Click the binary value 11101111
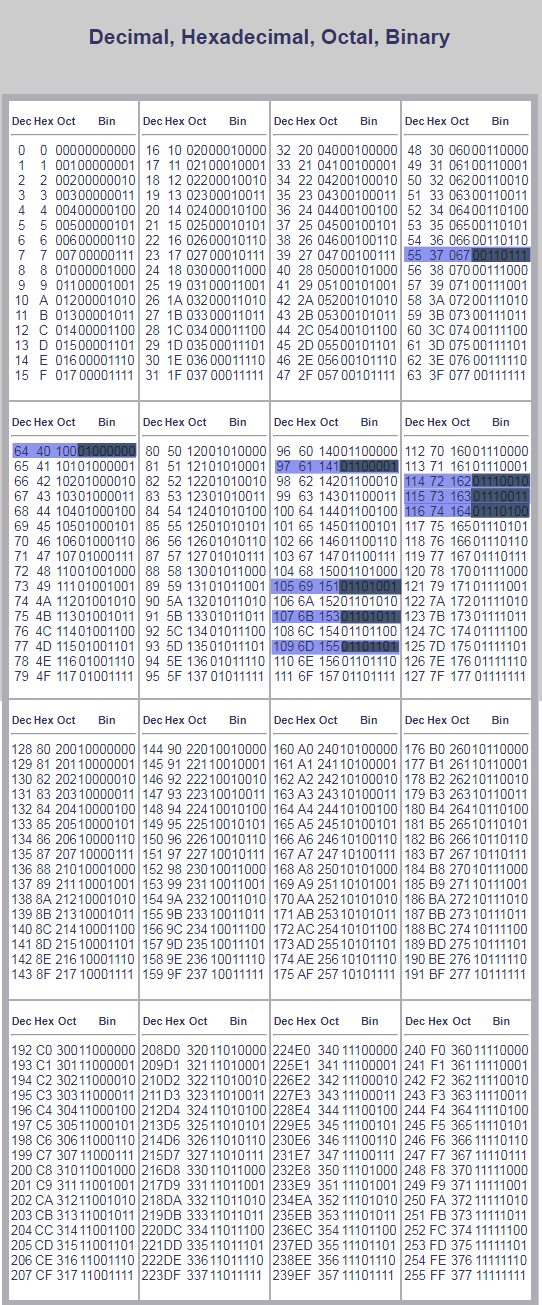Viewport: 542px width, 1305px height. [370, 1275]
